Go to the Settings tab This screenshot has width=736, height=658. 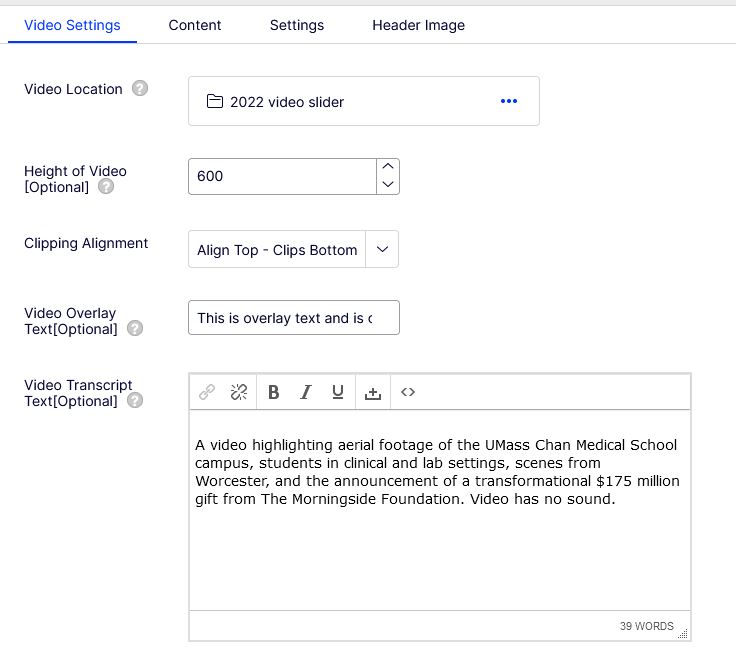pyautogui.click(x=297, y=25)
